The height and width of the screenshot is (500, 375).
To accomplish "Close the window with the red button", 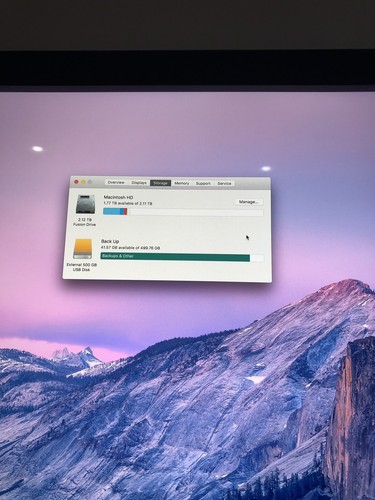I will pos(76,182).
